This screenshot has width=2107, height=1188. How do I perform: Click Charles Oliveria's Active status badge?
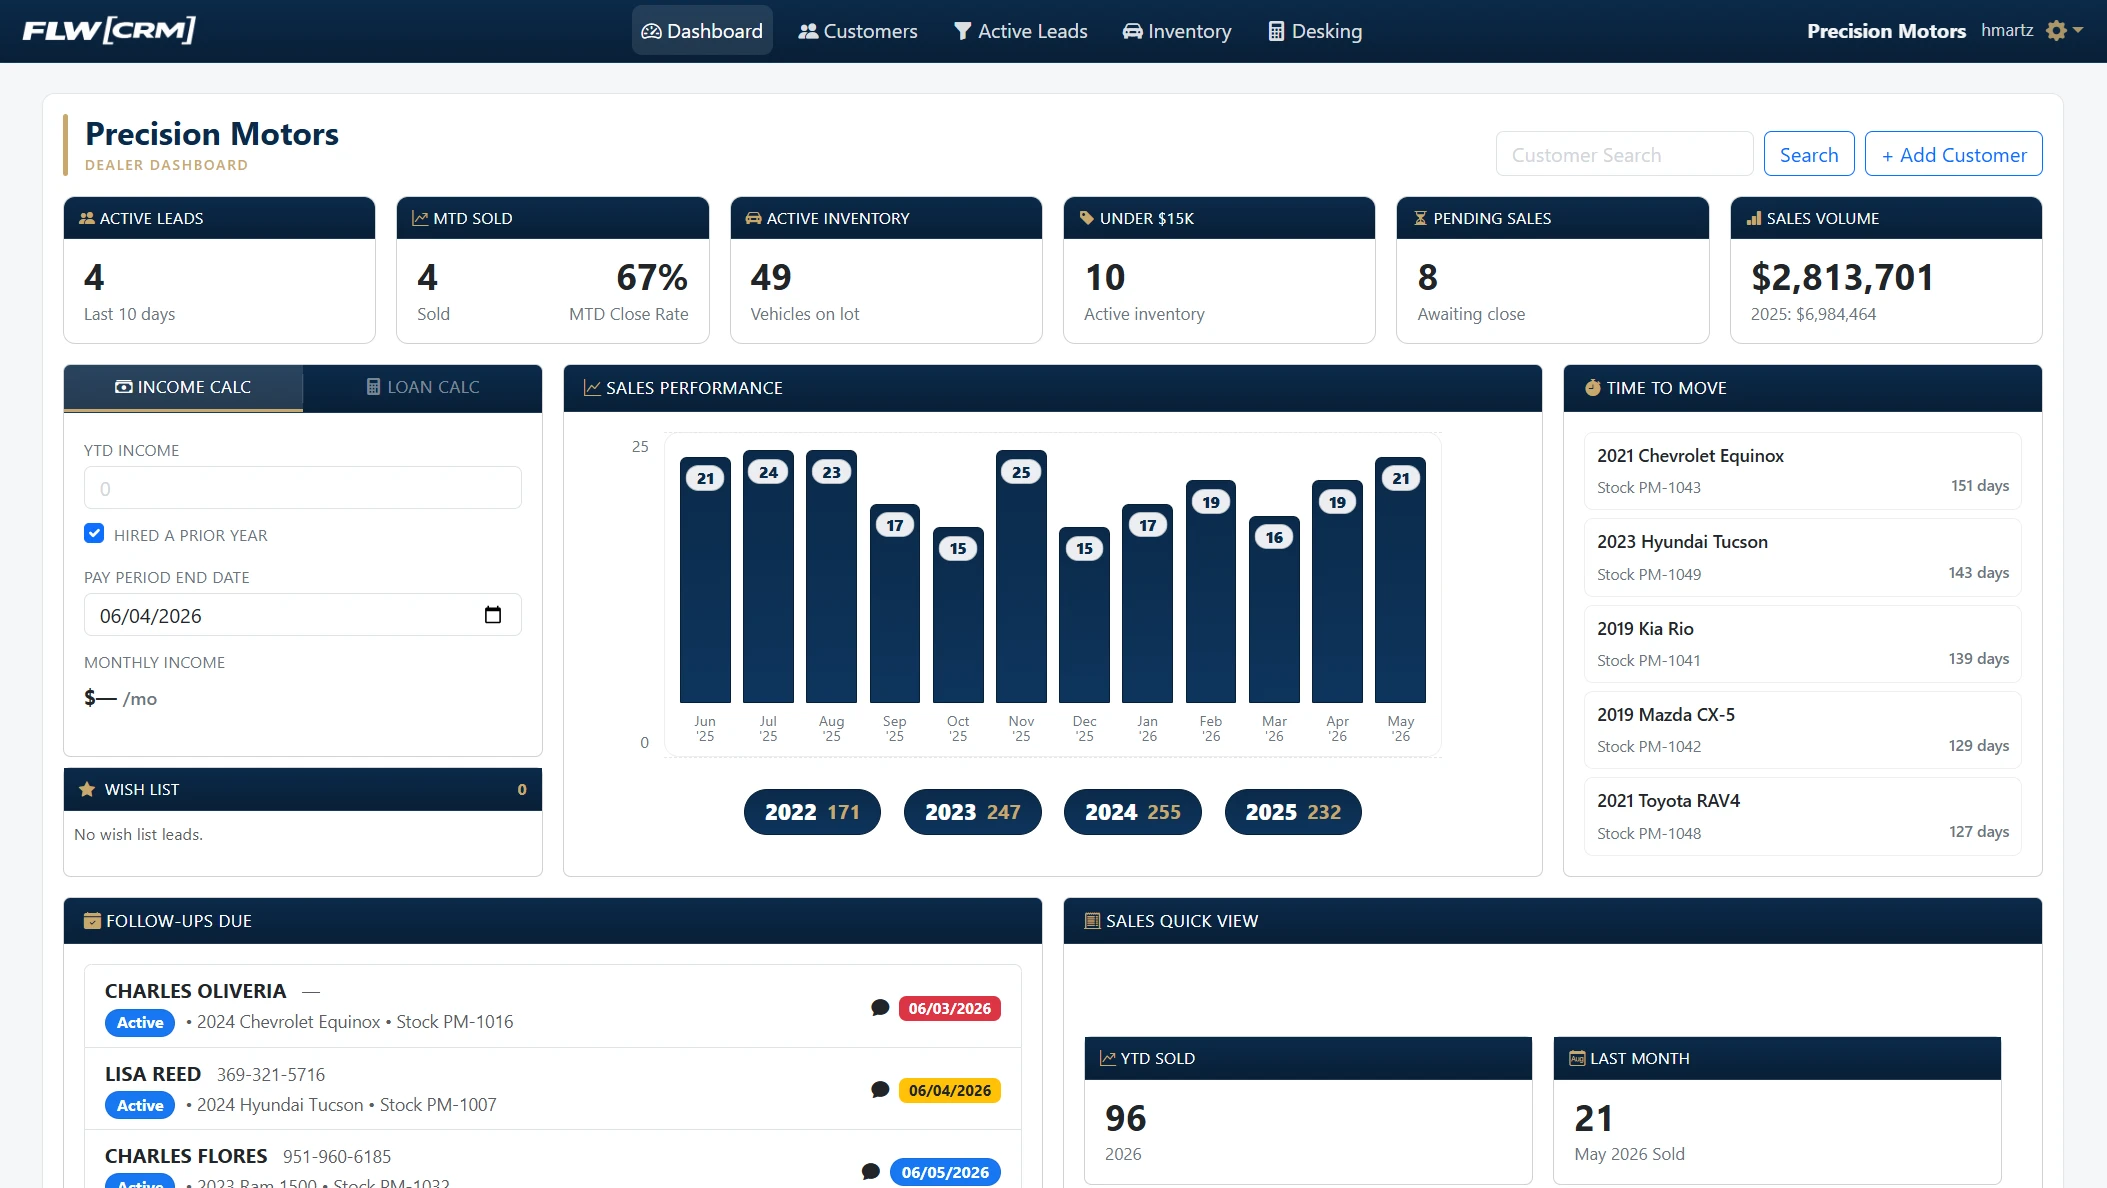pyautogui.click(x=140, y=1022)
